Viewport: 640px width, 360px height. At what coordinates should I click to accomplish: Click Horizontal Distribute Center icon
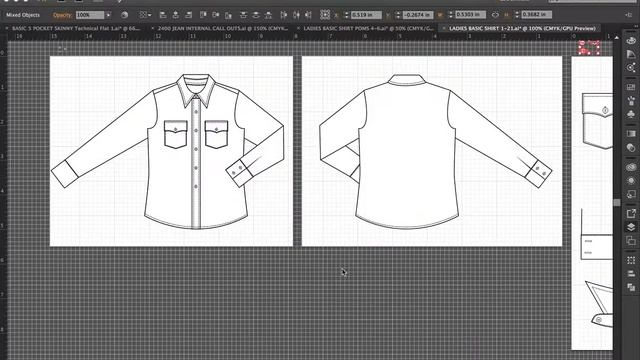coord(296,15)
